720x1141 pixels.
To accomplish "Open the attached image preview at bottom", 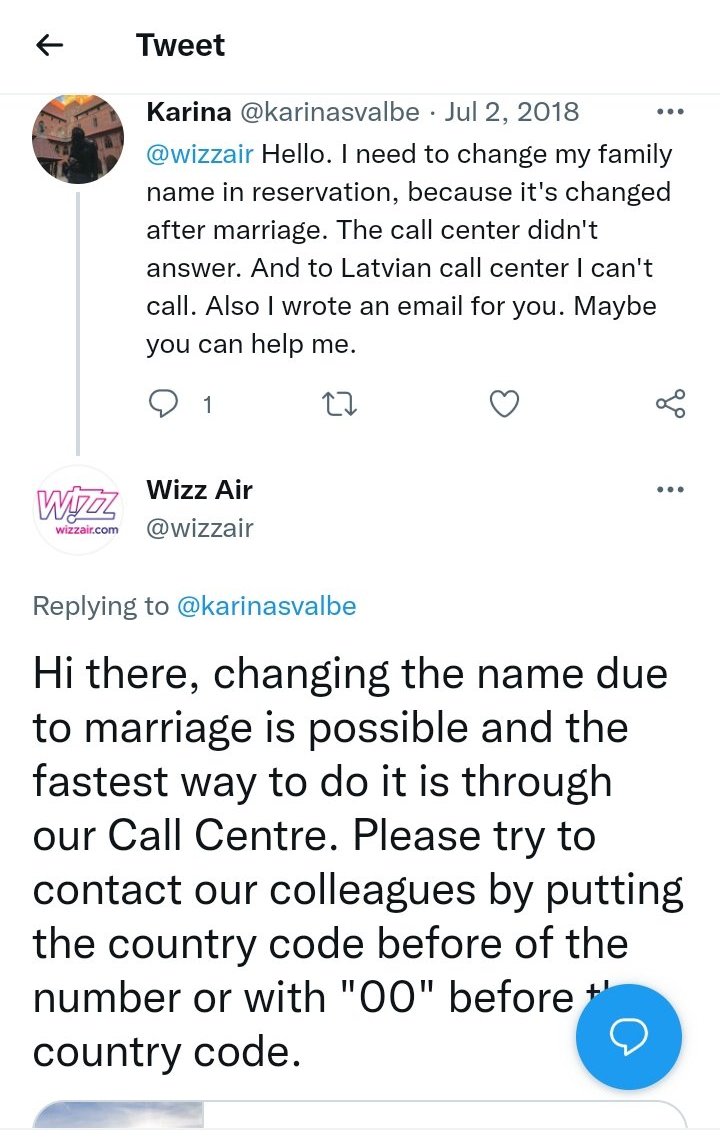I will click(x=119, y=1118).
